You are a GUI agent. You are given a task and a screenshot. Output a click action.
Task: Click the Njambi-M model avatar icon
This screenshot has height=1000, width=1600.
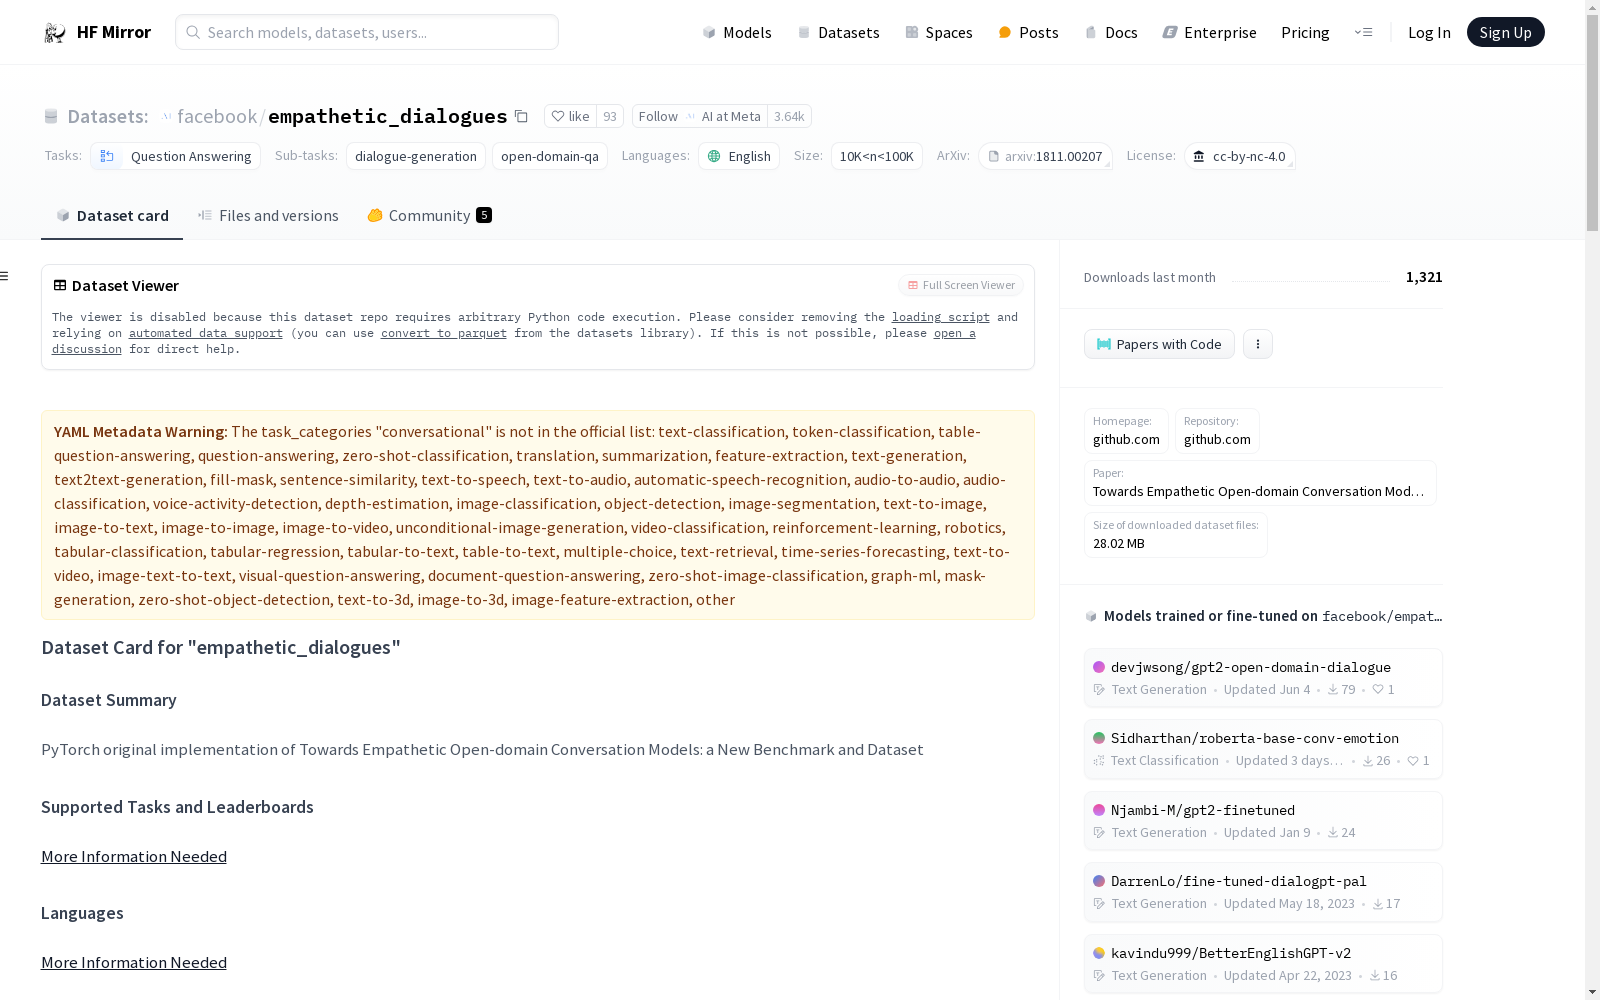1099,810
